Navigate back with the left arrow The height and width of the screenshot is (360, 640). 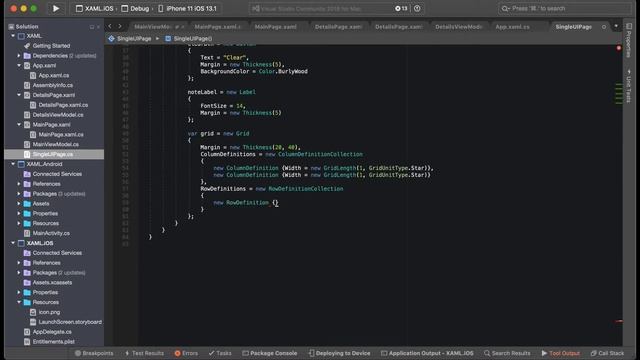pyautogui.click(x=110, y=26)
